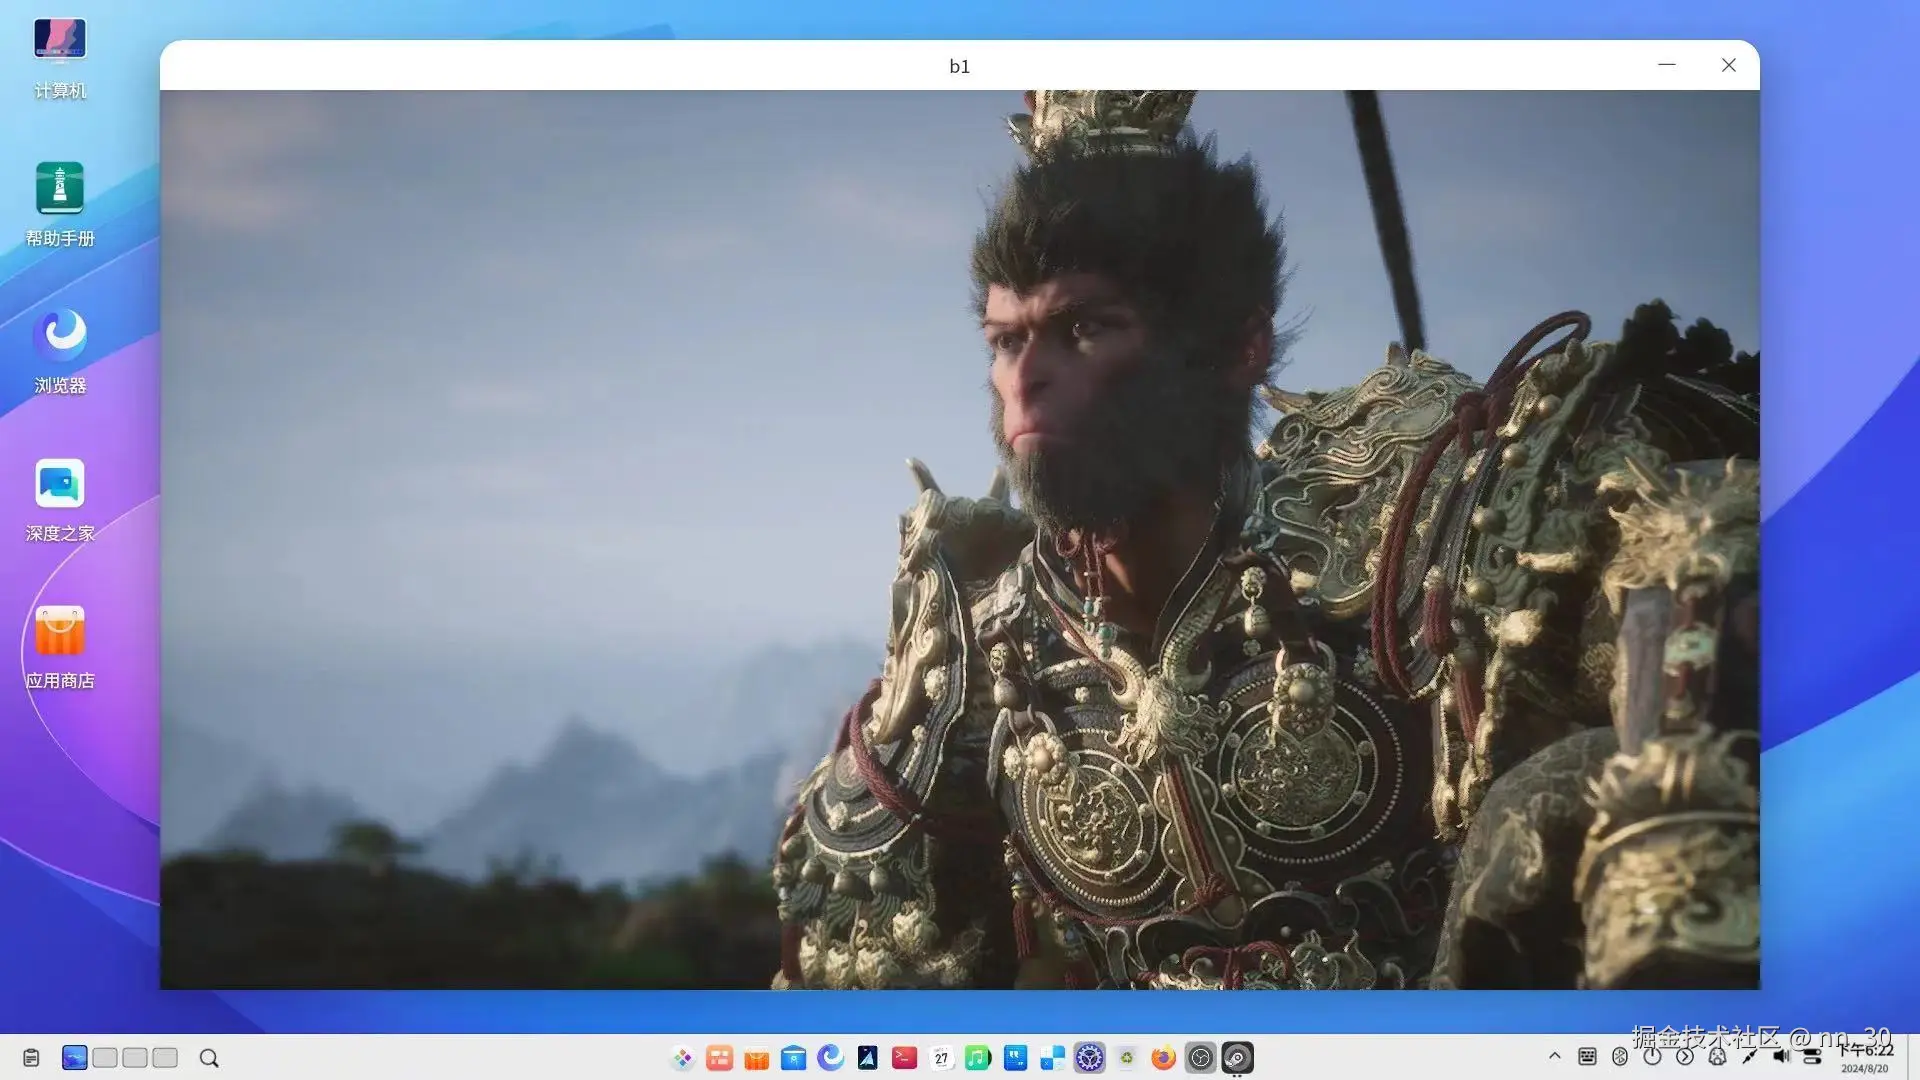Open the clipboard icon on taskbar
This screenshot has width=1920, height=1080.
tap(31, 1058)
